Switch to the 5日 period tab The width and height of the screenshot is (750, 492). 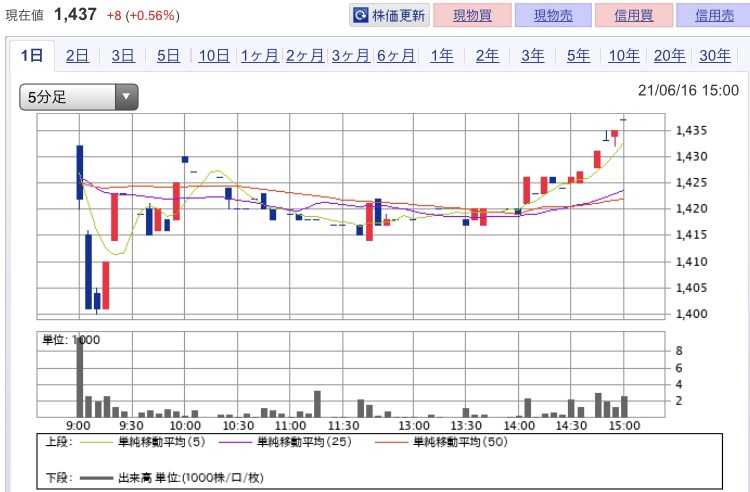[168, 56]
